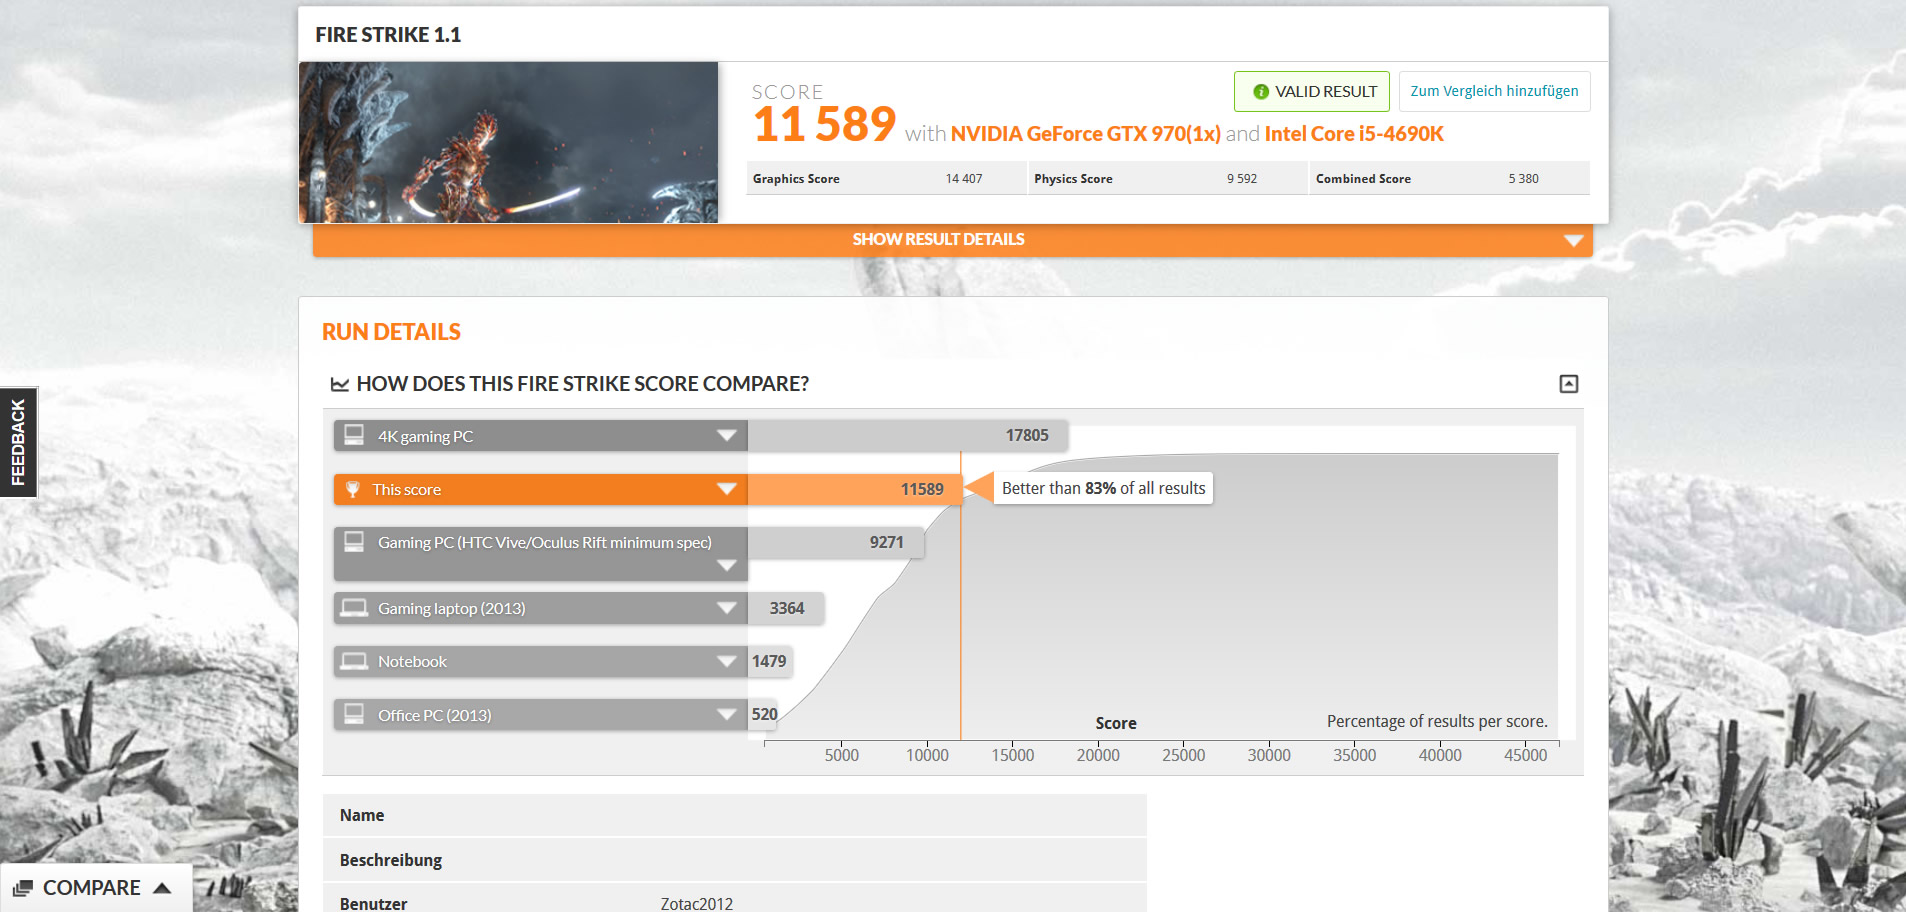The height and width of the screenshot is (912, 1906).
Task: Open the Compare panel arrow
Action: [162, 888]
